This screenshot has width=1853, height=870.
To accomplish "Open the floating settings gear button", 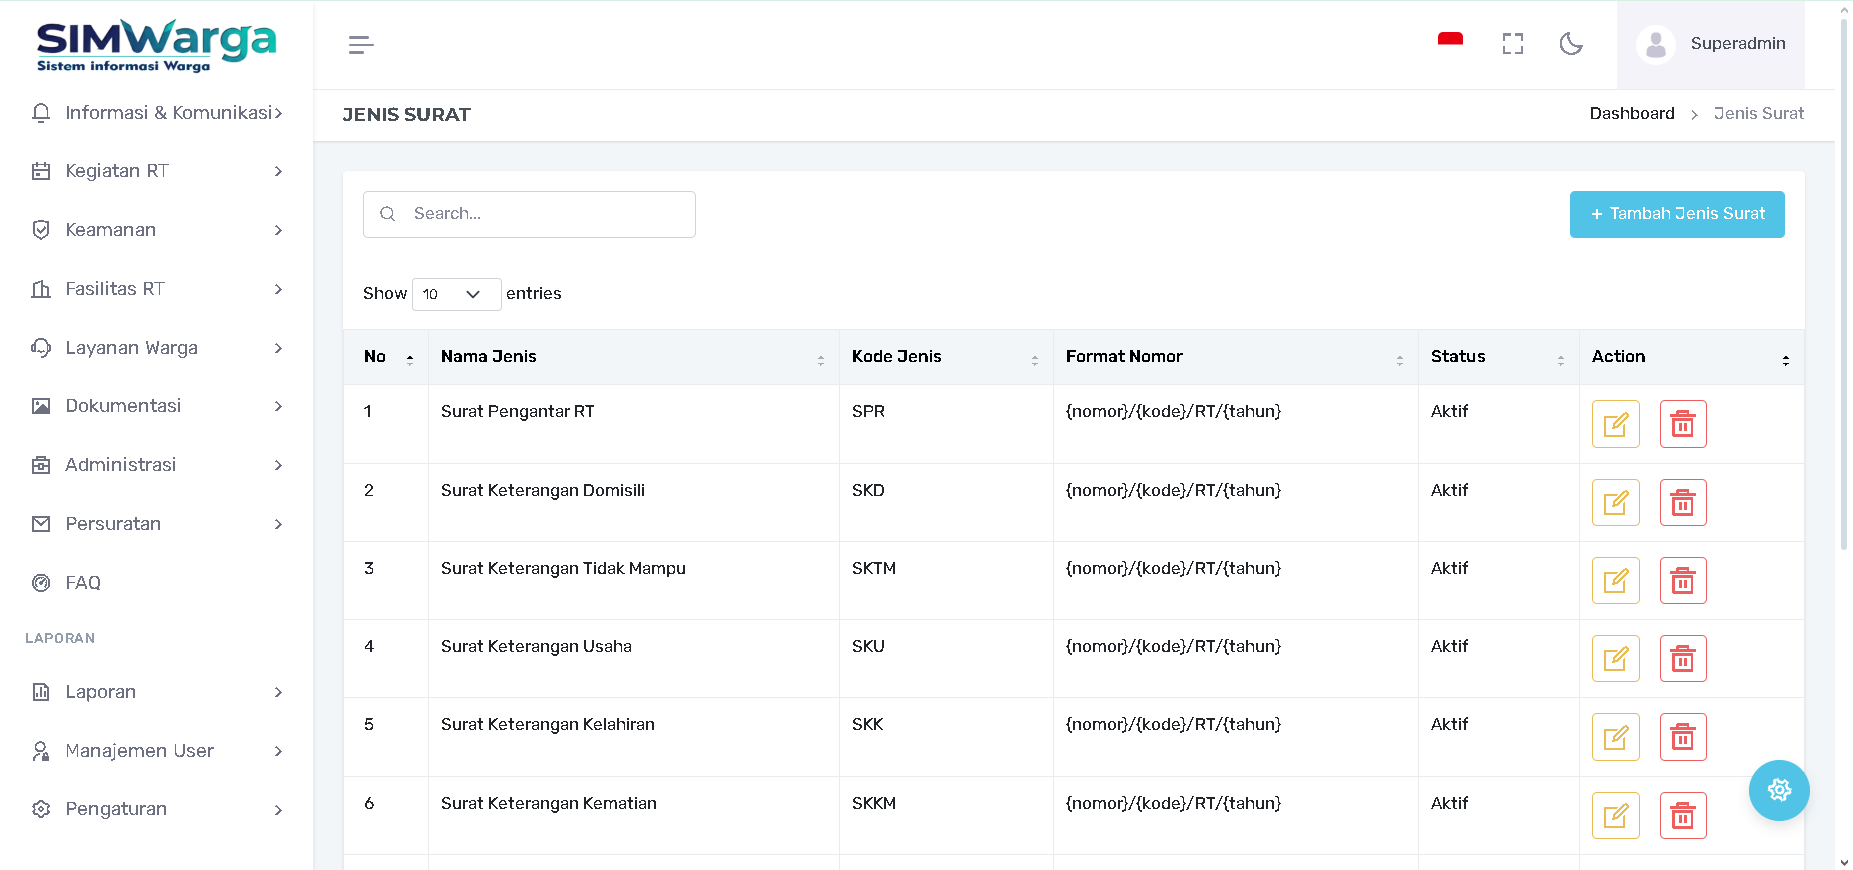I will click(x=1778, y=790).
